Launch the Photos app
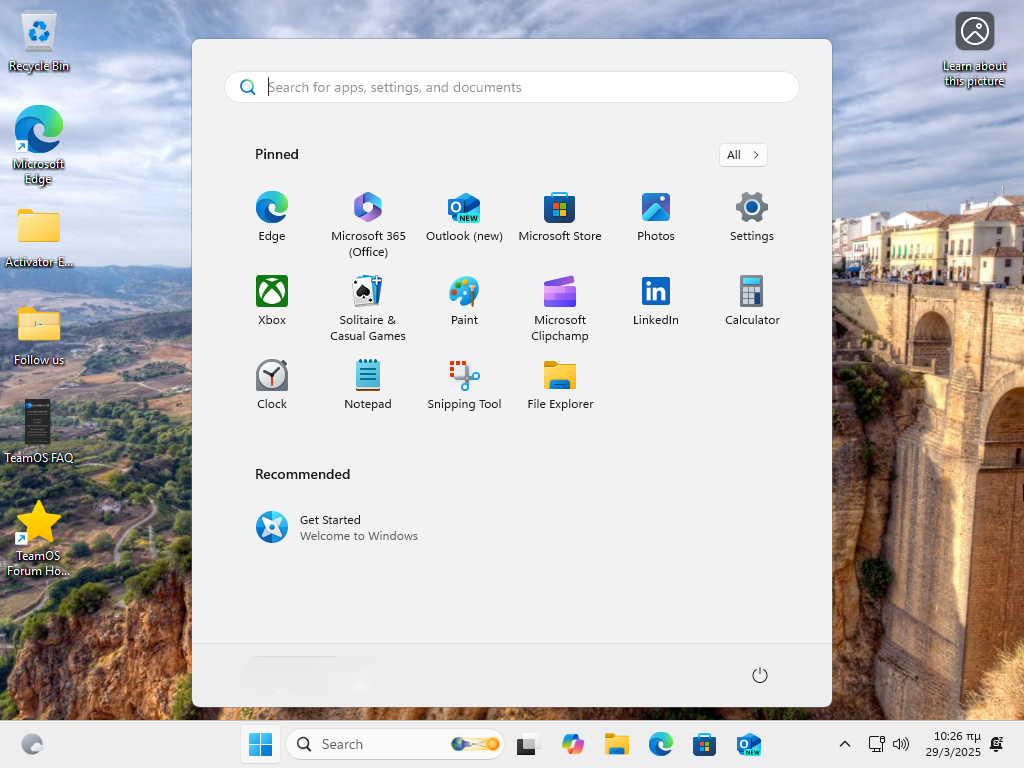 click(x=656, y=217)
